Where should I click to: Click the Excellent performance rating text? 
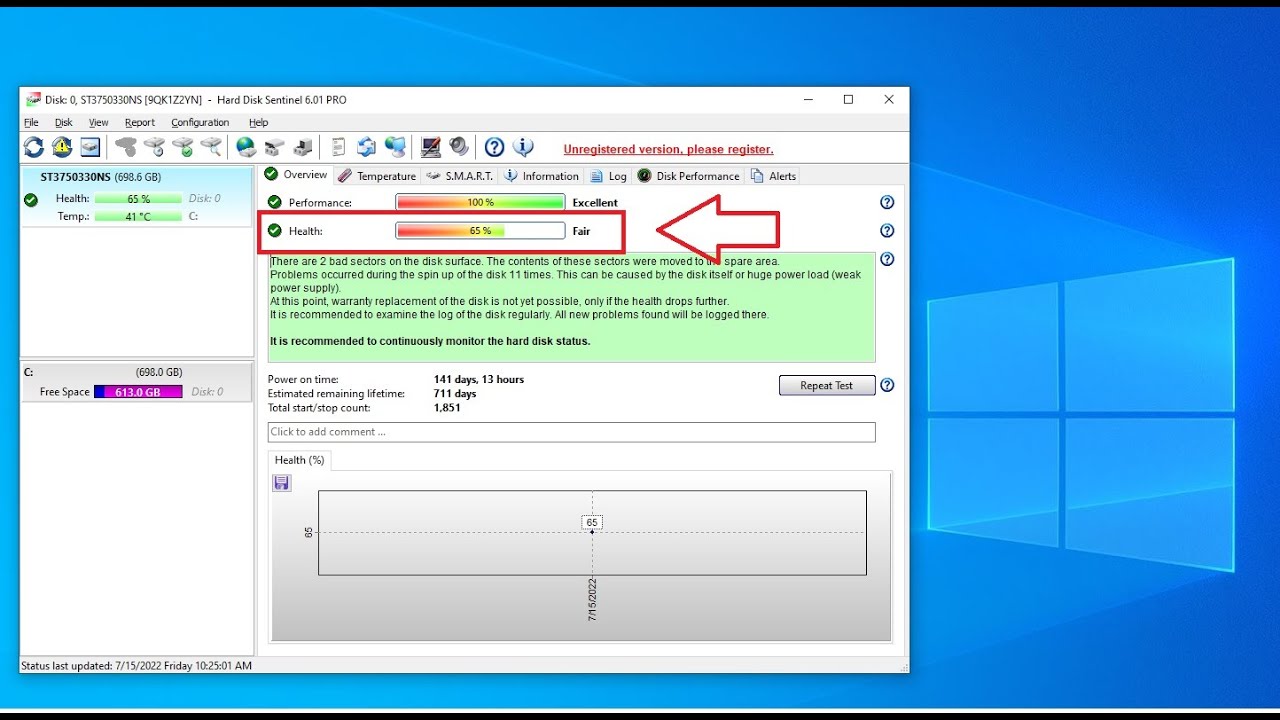[595, 203]
